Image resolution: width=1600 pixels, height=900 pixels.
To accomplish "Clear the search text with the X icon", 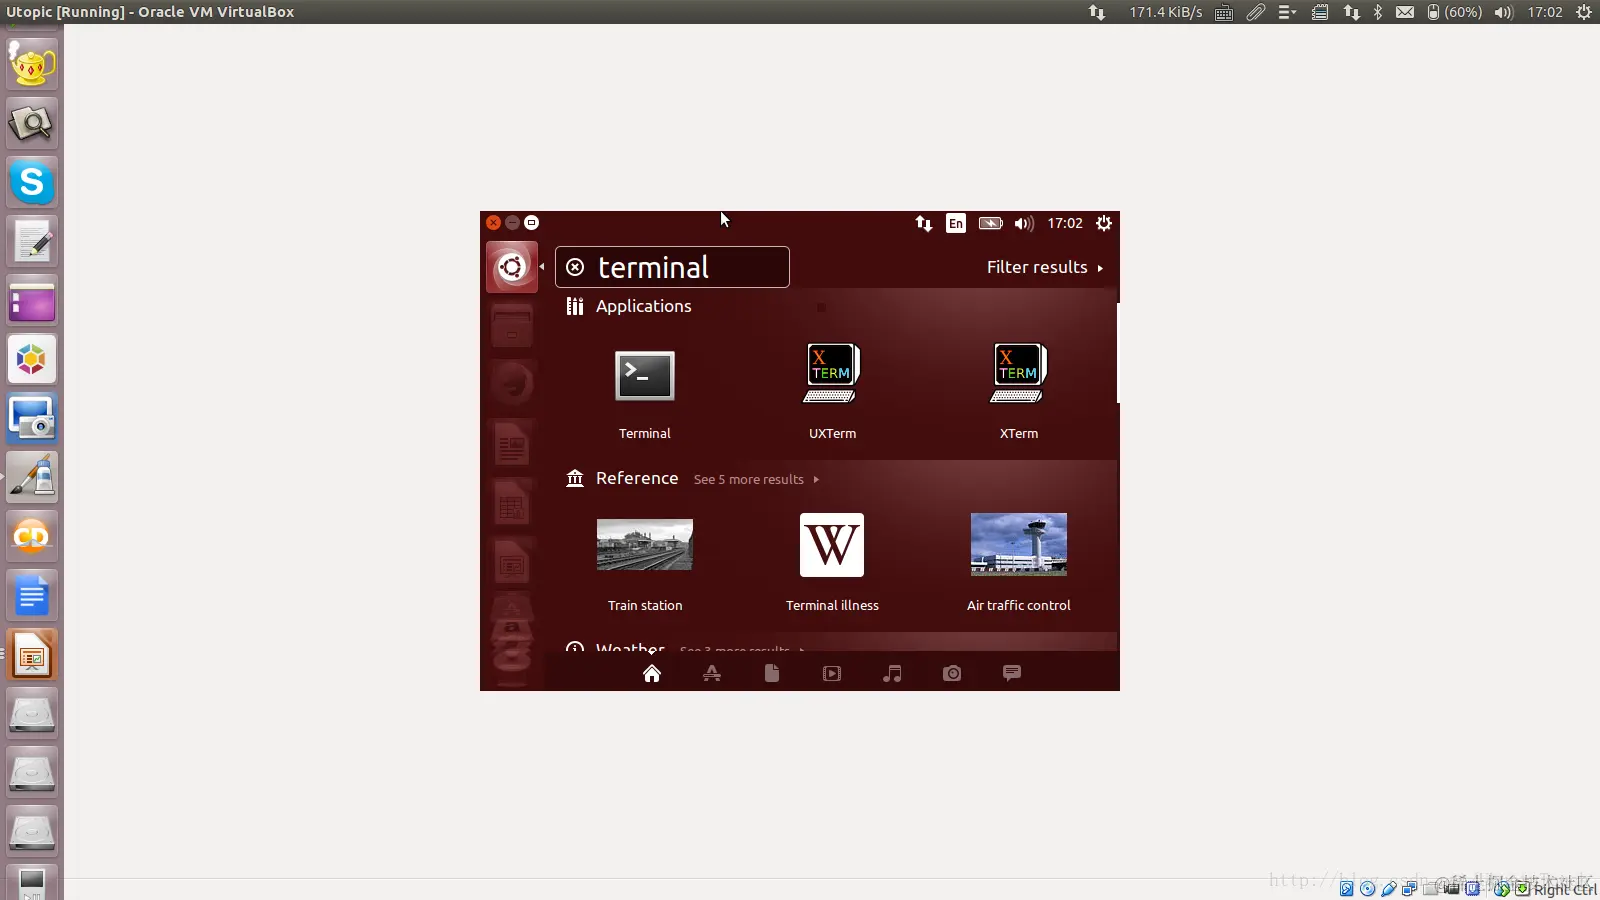I will 575,267.
